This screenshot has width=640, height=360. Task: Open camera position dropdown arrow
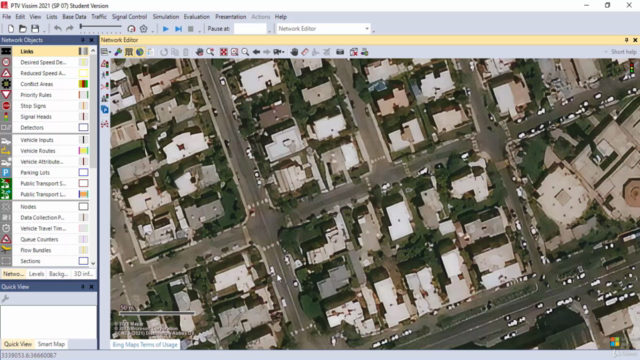click(283, 52)
